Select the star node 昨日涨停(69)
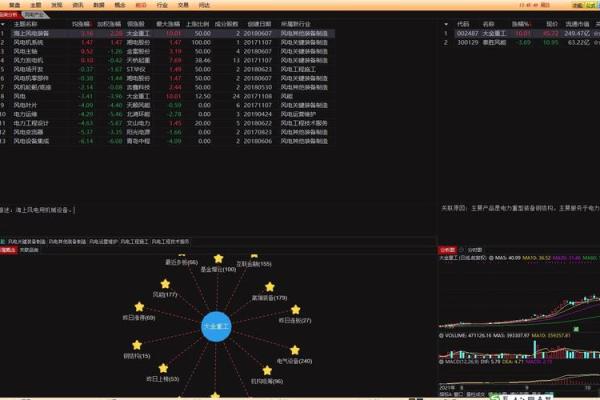Viewport: 600px width, 400px height. coord(139,307)
